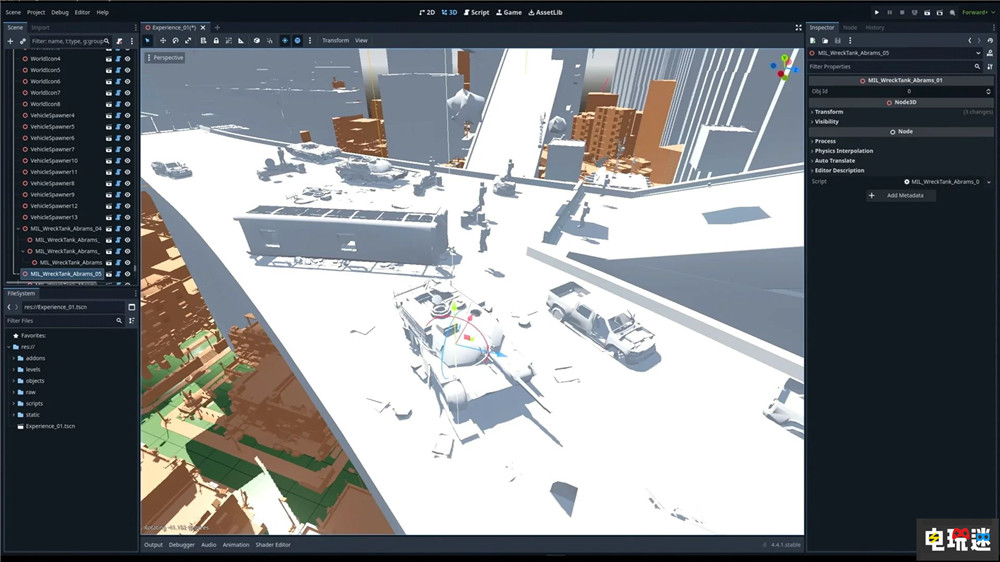Switch to the AssetLib workspace
The height and width of the screenshot is (562, 1000).
tap(545, 12)
